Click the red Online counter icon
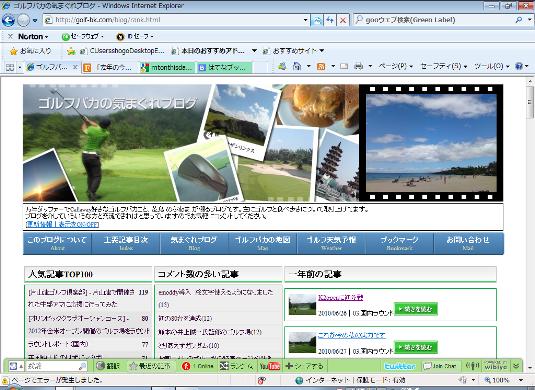 (x=186, y=366)
